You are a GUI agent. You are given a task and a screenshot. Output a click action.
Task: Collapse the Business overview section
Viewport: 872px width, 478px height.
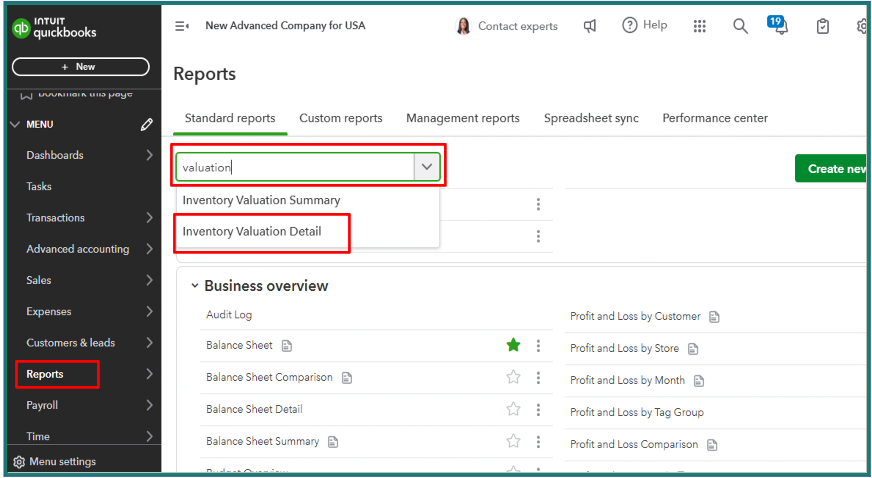(x=194, y=286)
